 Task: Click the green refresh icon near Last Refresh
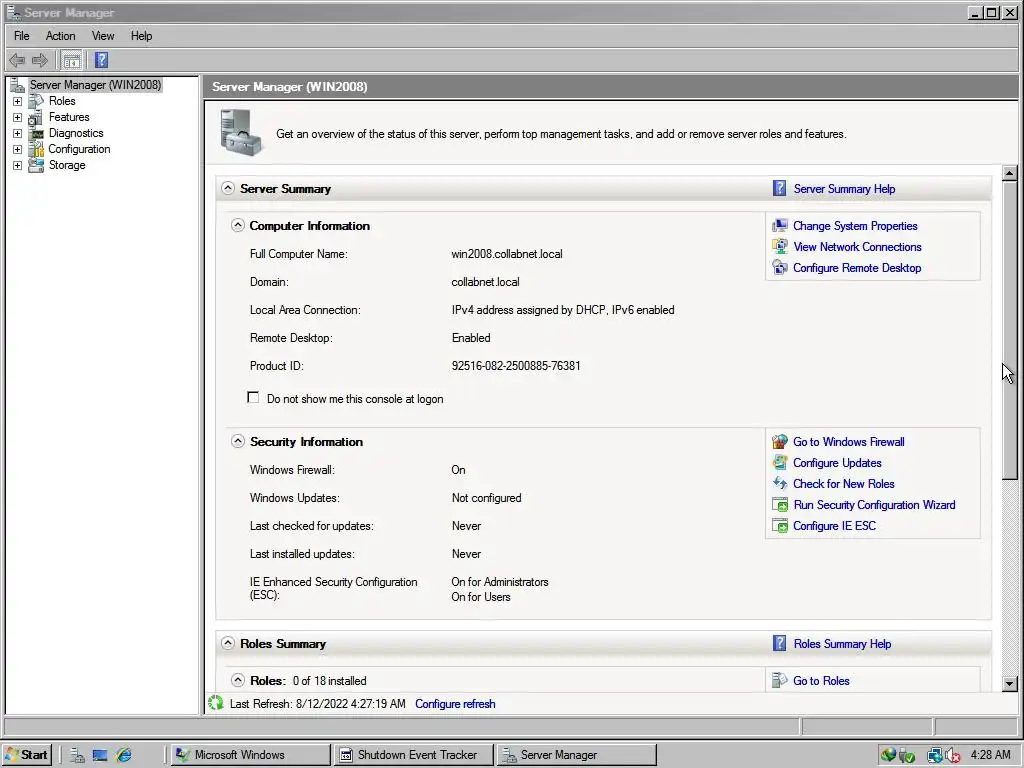pyautogui.click(x=216, y=703)
